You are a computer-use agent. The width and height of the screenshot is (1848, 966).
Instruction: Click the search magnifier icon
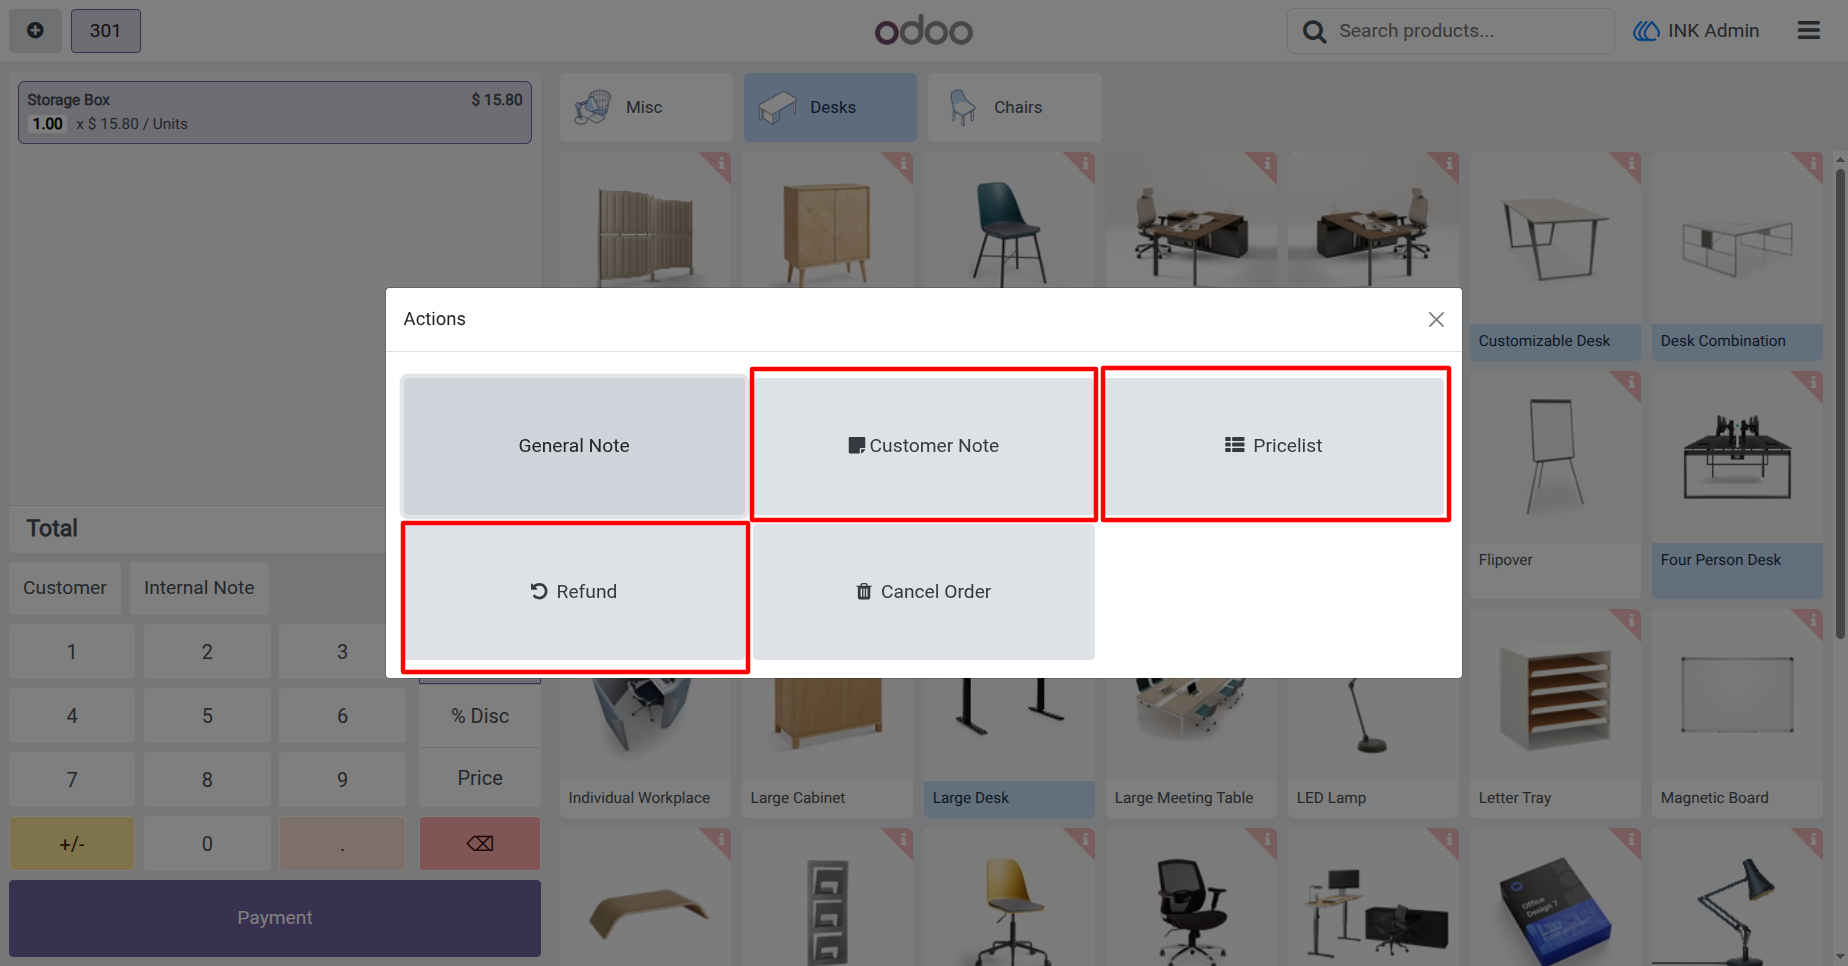[1314, 32]
